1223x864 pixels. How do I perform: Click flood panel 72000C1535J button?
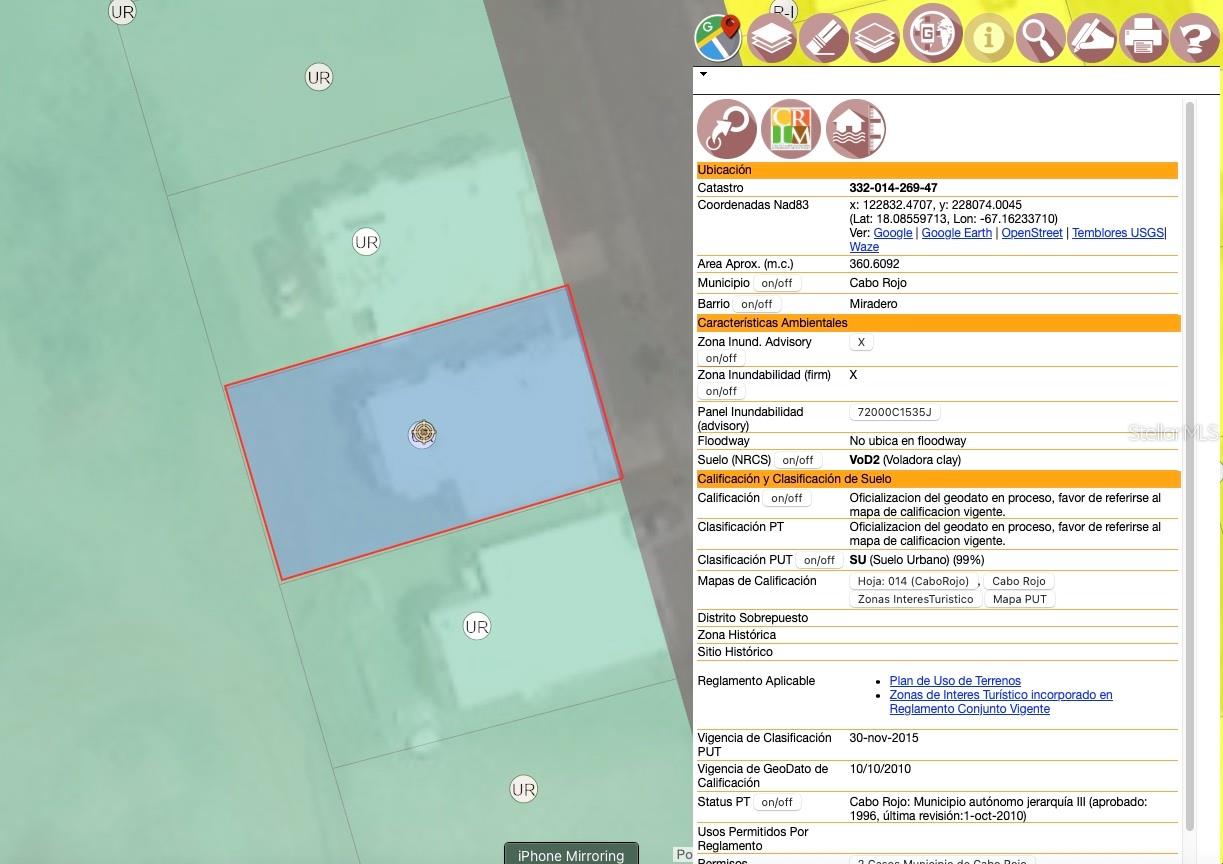pos(894,412)
